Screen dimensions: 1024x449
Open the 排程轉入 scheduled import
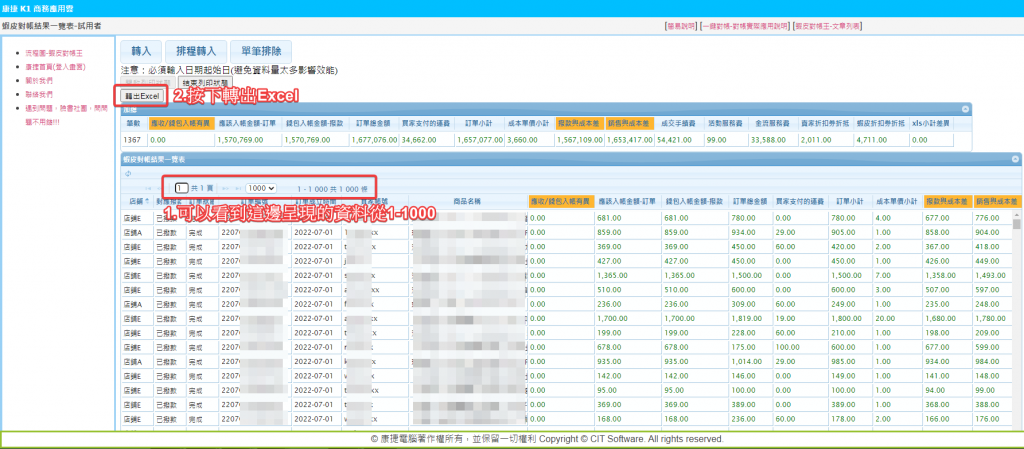point(196,51)
